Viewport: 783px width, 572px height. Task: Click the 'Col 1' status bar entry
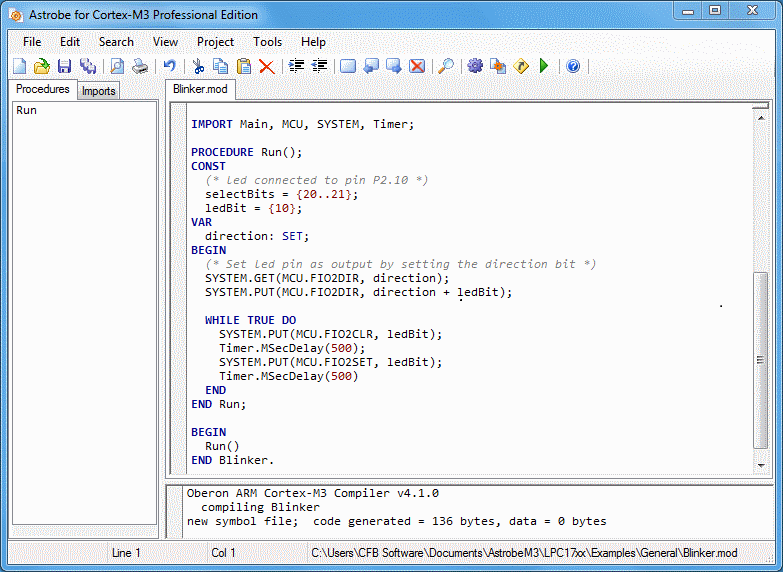[x=223, y=553]
